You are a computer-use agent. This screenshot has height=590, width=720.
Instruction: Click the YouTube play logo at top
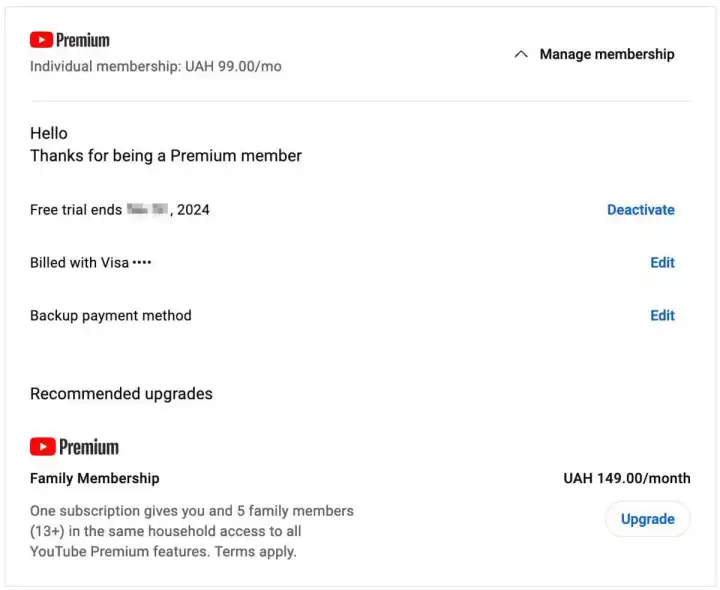41,40
